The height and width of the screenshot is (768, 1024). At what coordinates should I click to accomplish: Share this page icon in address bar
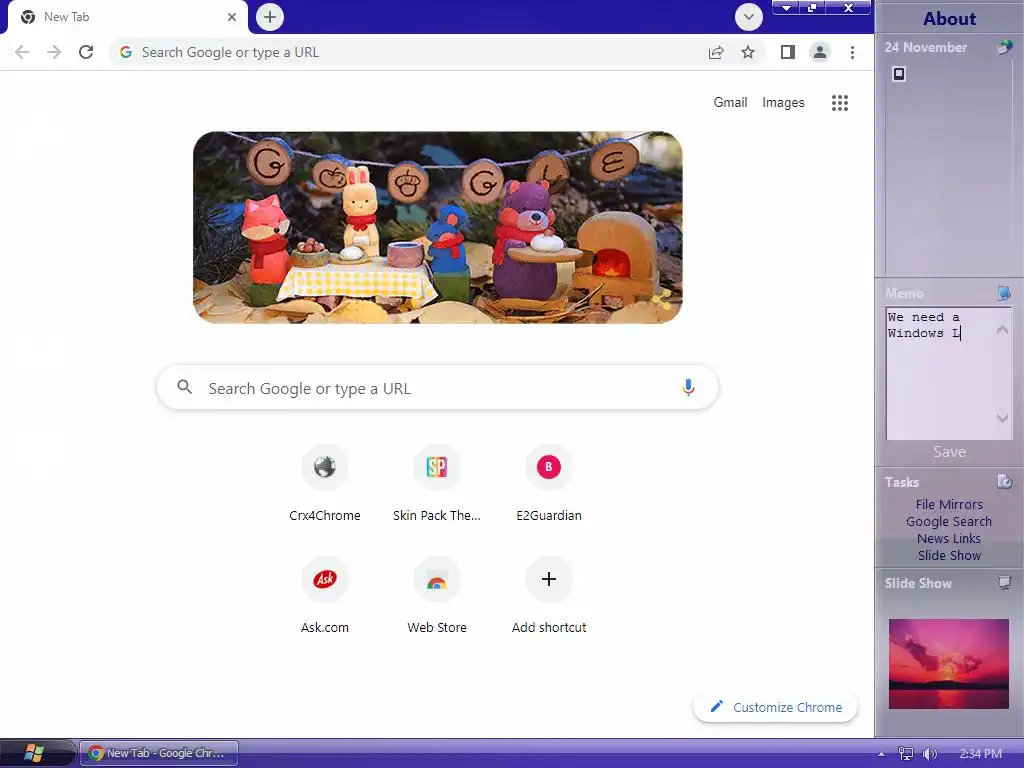pos(716,52)
